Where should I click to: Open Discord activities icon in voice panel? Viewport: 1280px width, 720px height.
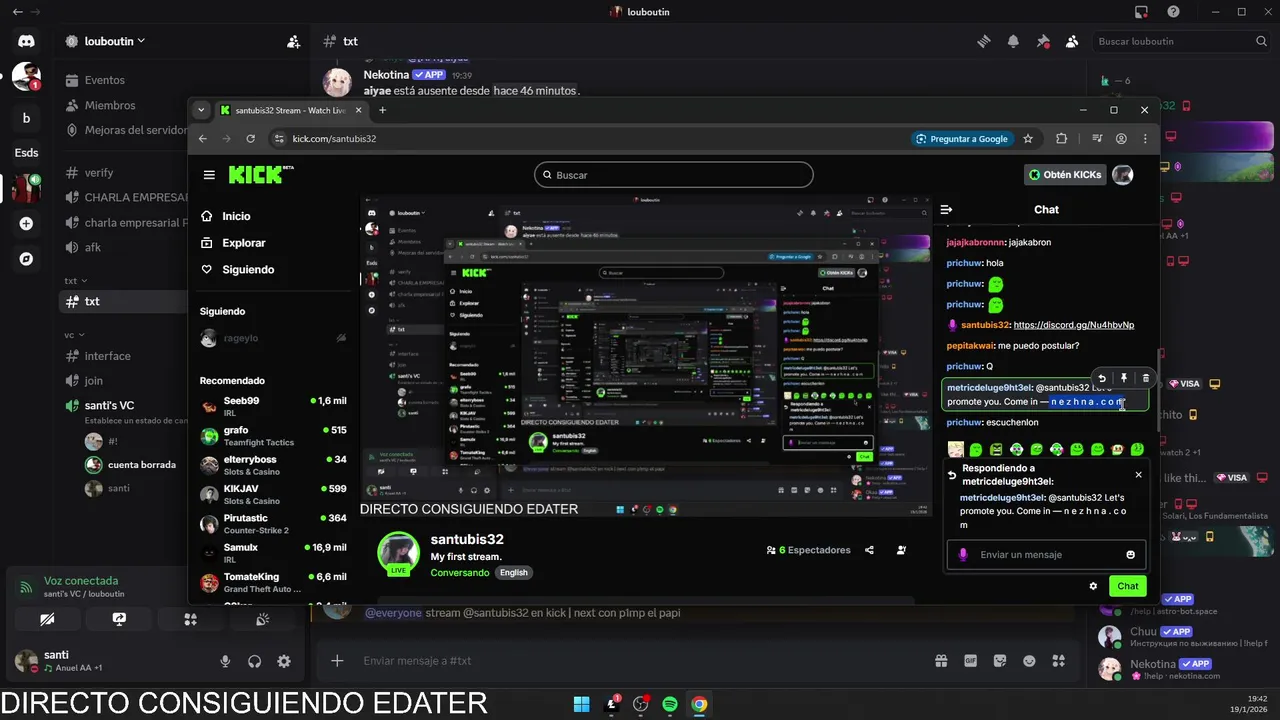190,620
